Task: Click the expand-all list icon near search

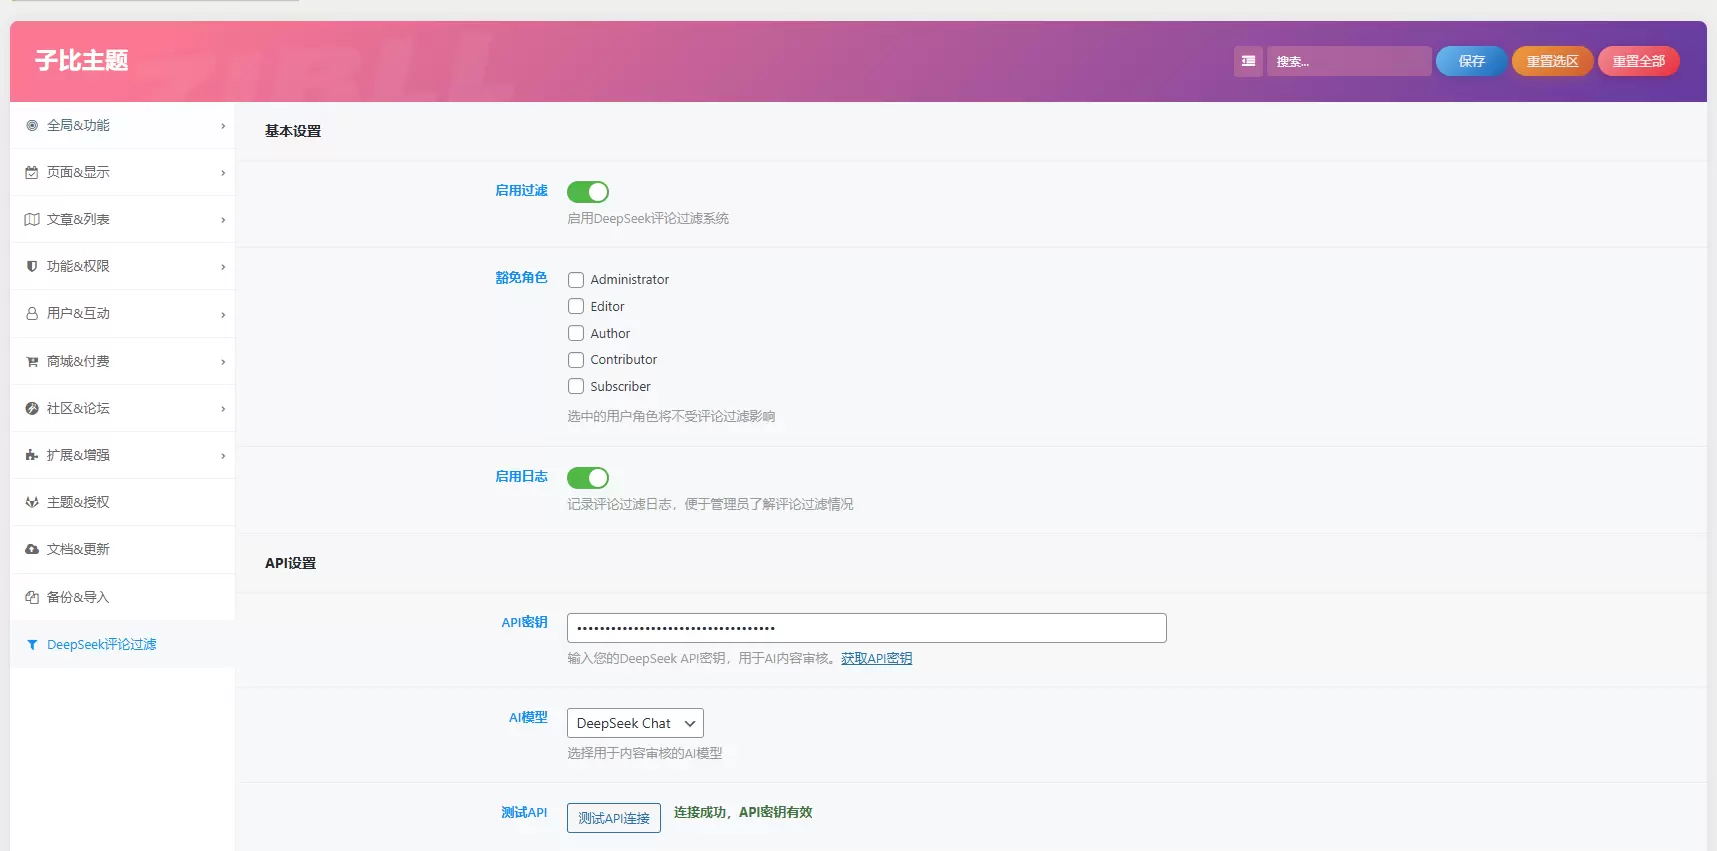Action: point(1248,61)
